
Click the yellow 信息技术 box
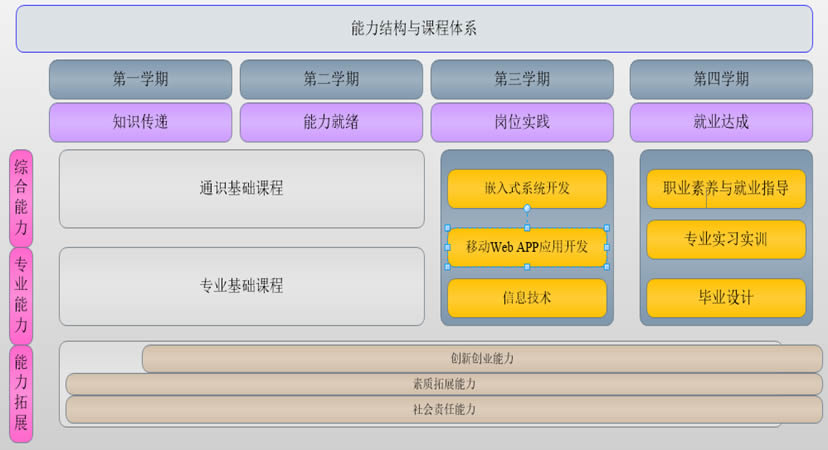click(527, 297)
